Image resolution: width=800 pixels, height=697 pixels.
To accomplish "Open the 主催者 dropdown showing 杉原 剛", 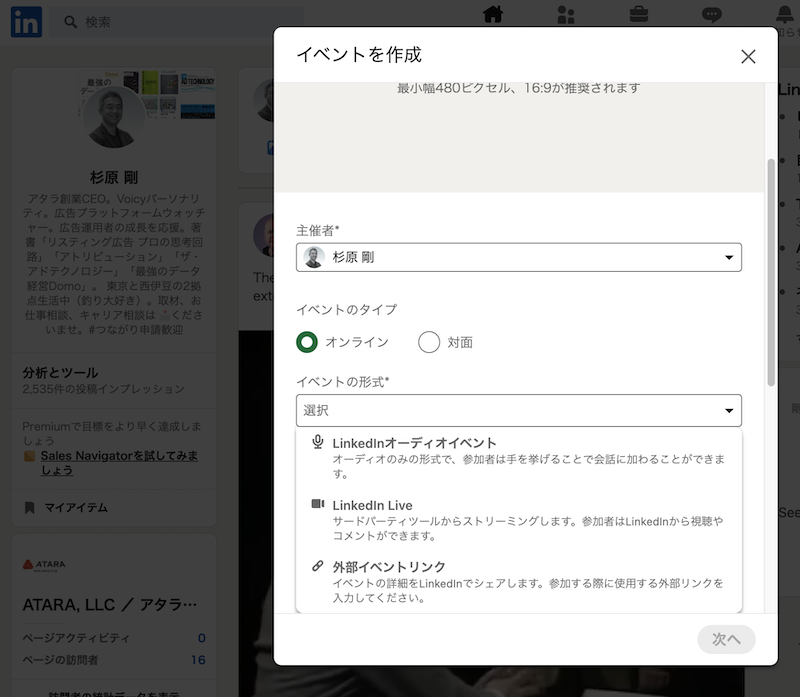I will pyautogui.click(x=518, y=257).
